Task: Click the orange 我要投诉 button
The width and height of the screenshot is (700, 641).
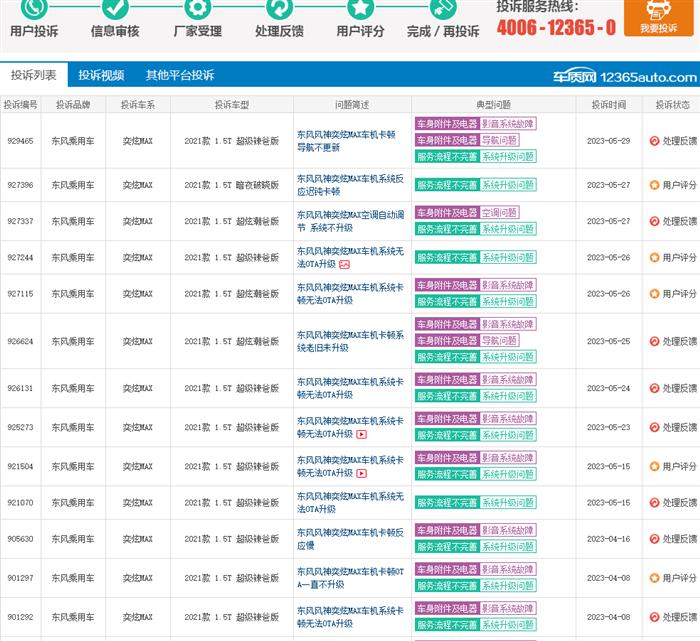Action: [658, 17]
